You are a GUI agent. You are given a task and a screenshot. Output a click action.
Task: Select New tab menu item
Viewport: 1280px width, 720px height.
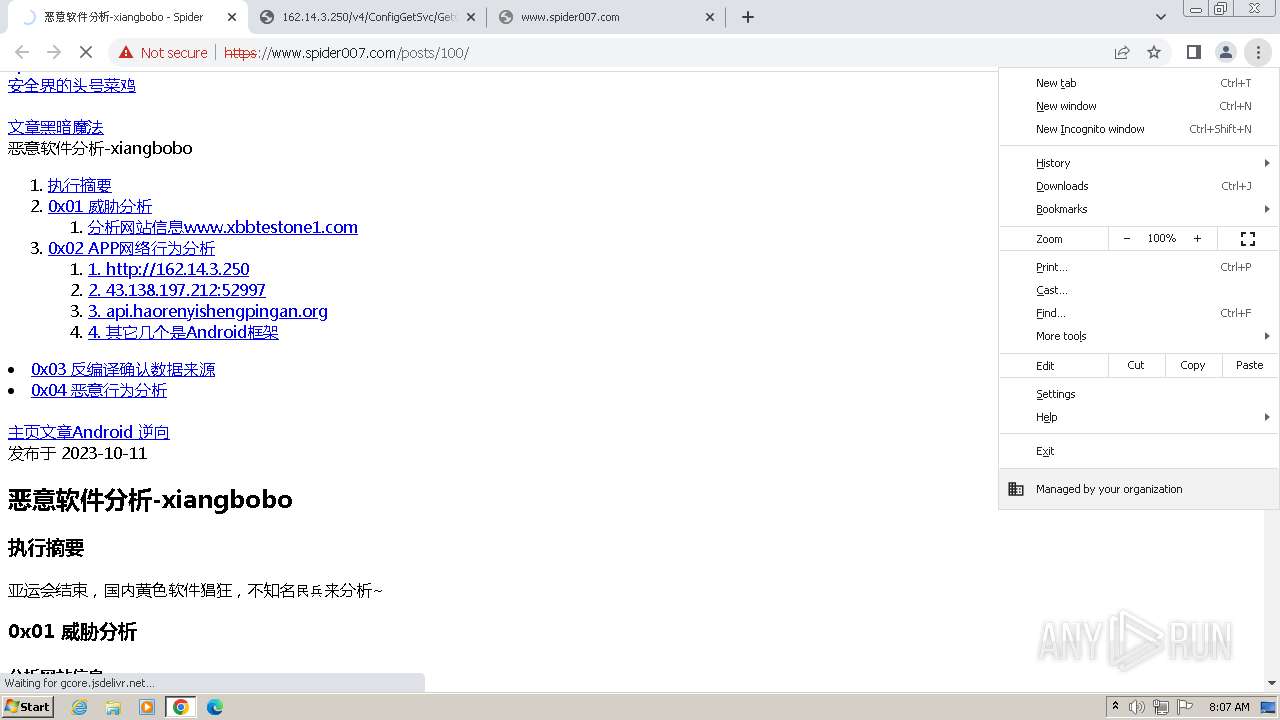coord(1139,83)
